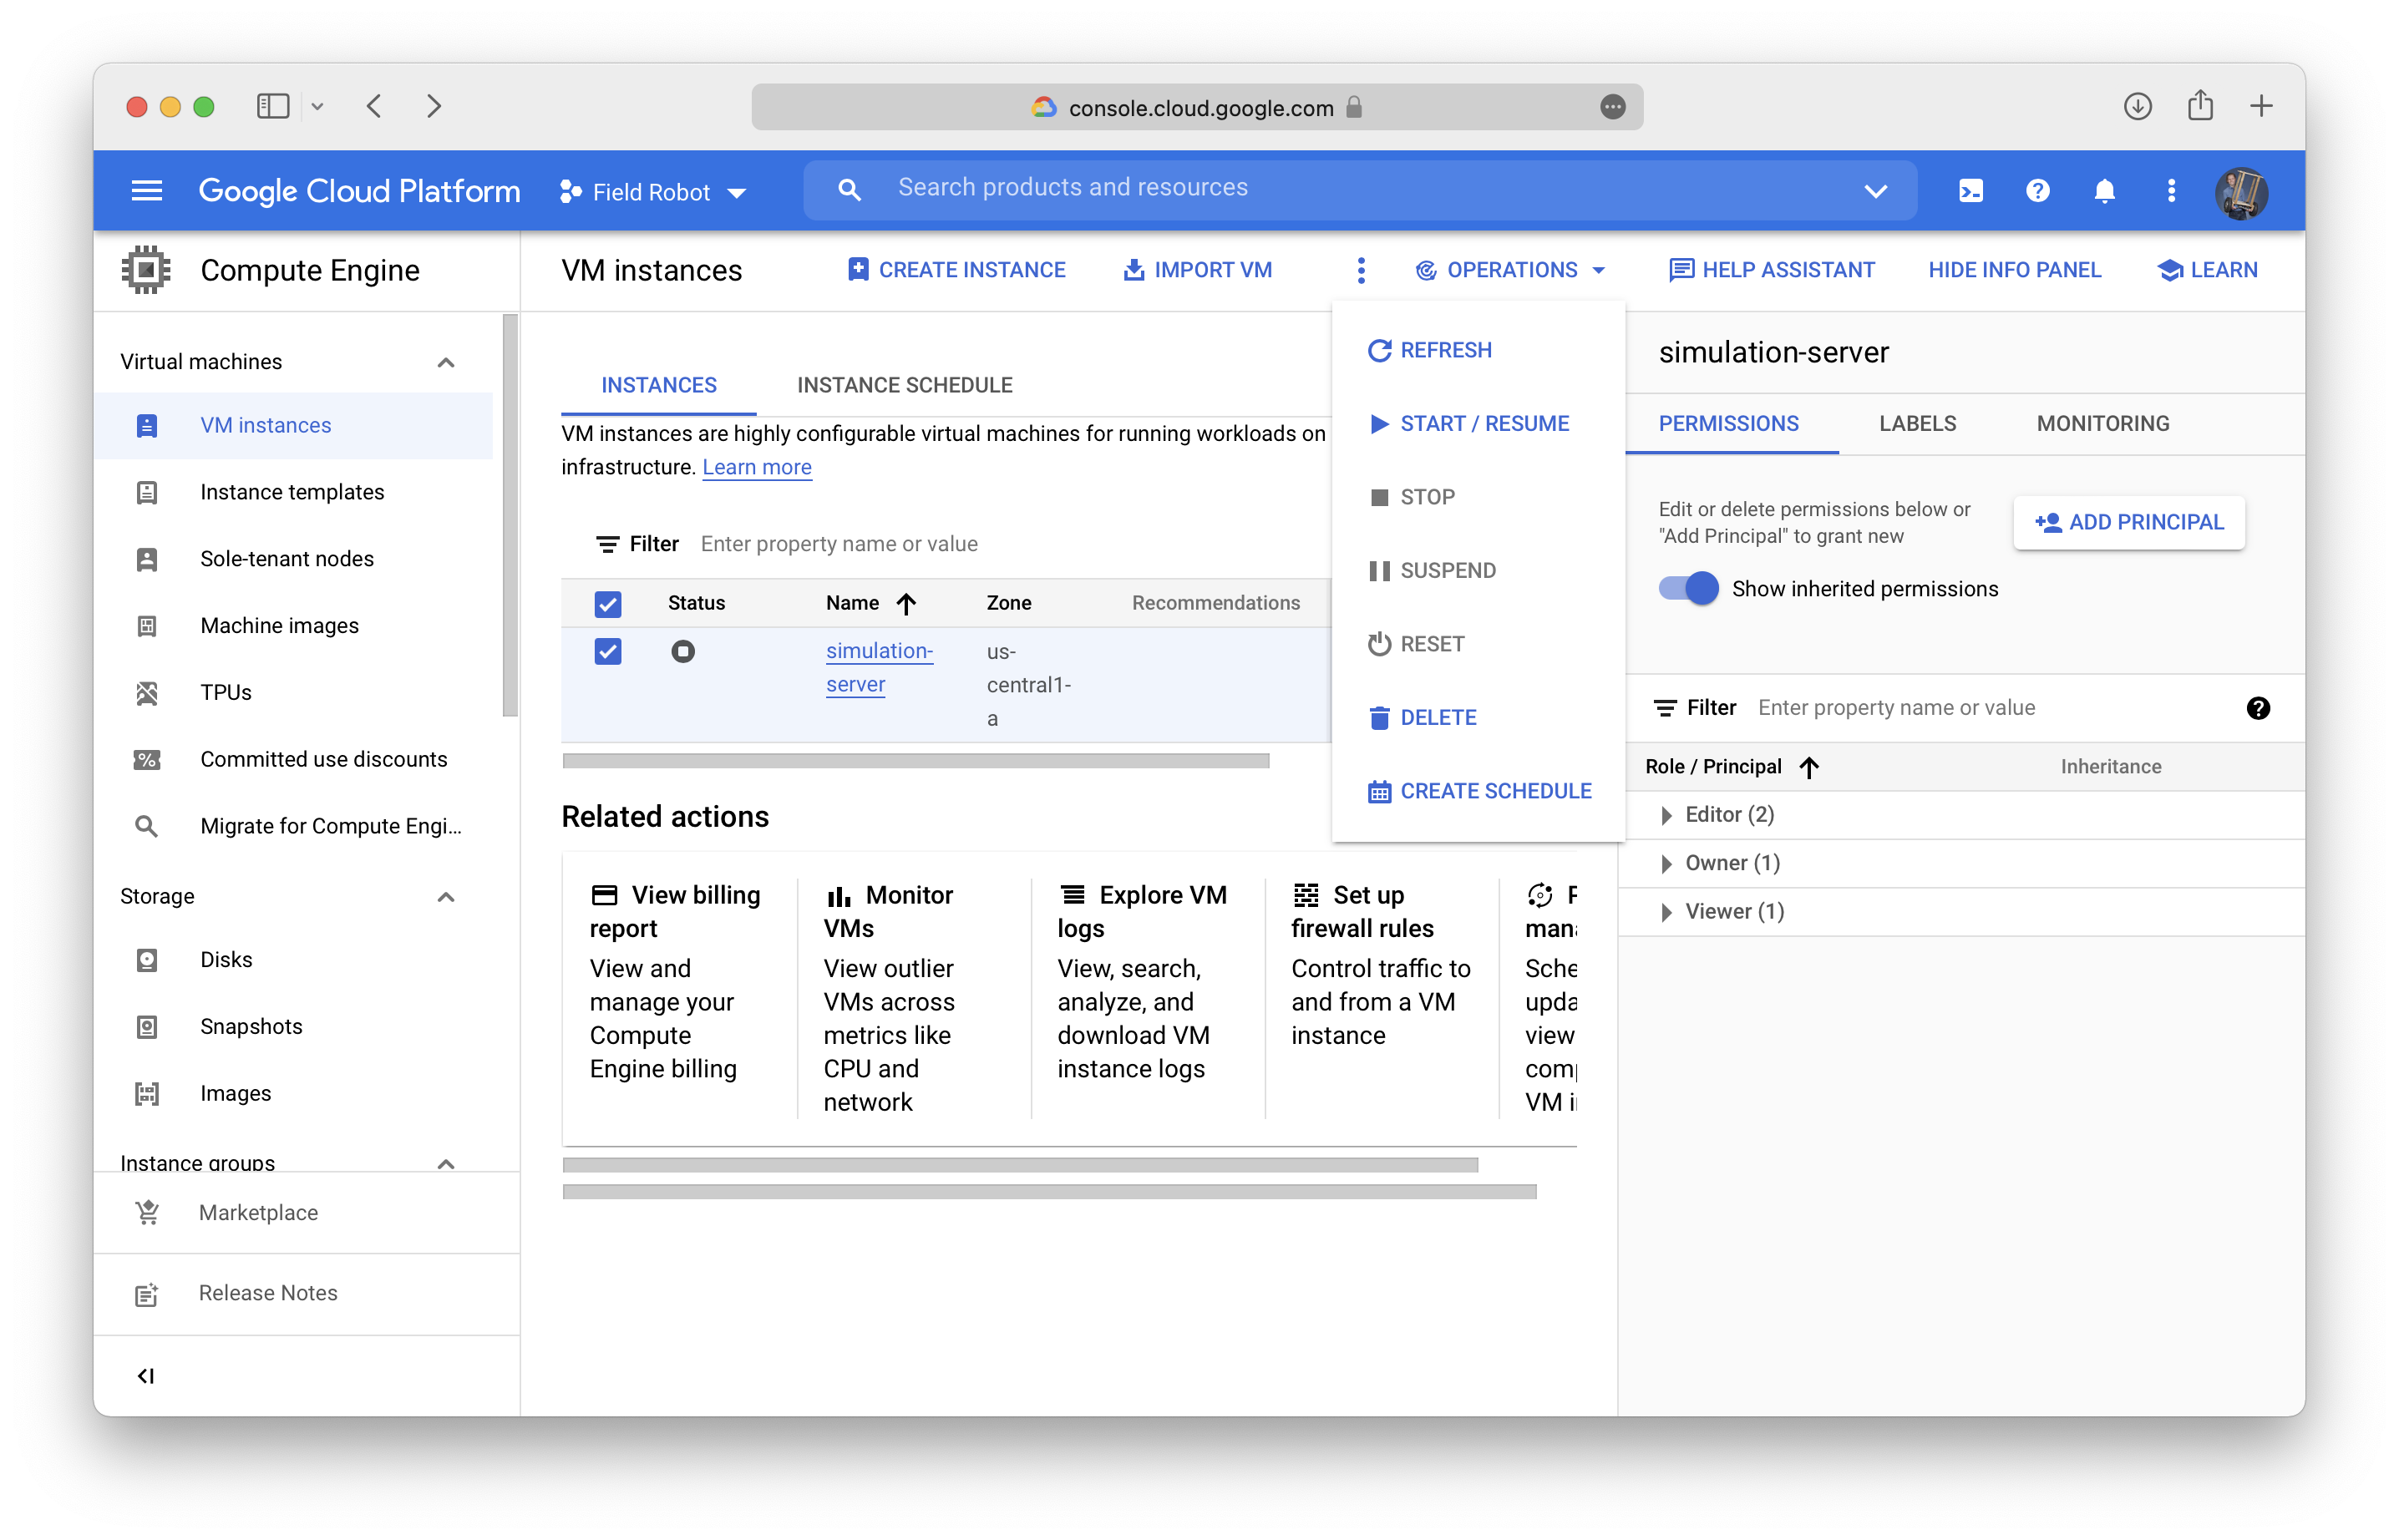This screenshot has width=2399, height=1540.
Task: Click the Disks sidebar icon
Action: pyautogui.click(x=147, y=960)
